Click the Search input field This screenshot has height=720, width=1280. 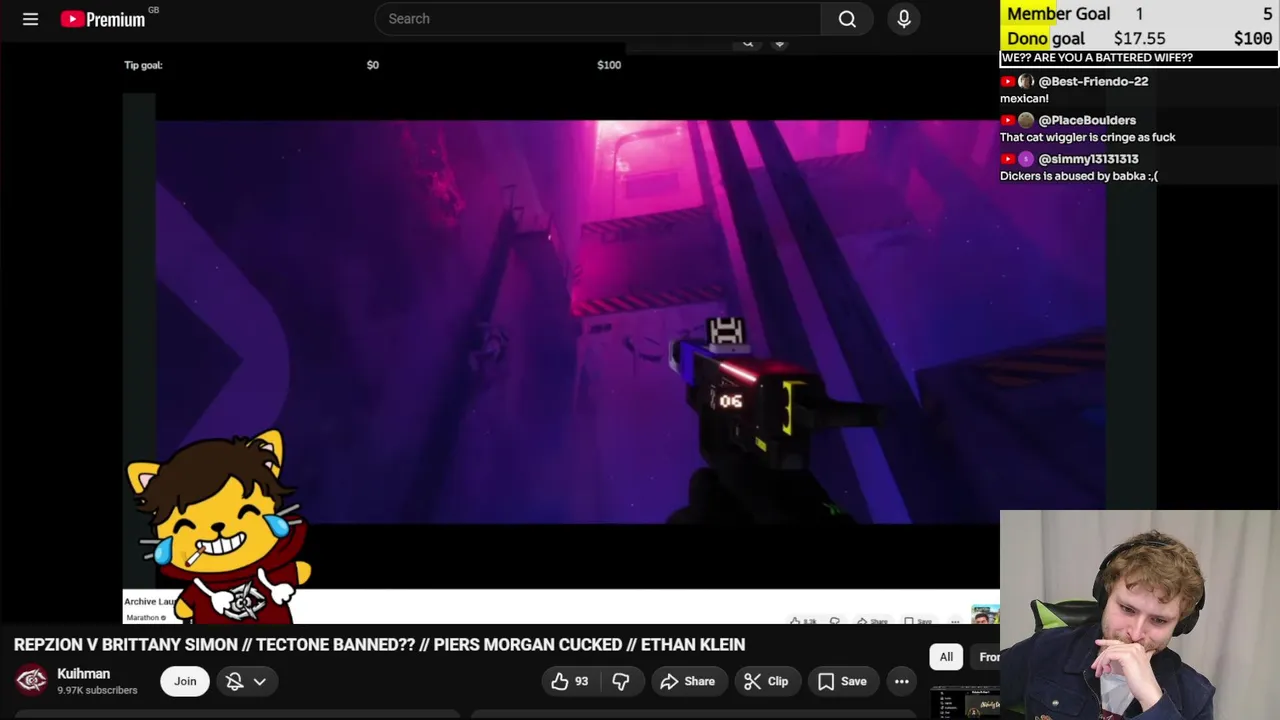(598, 19)
